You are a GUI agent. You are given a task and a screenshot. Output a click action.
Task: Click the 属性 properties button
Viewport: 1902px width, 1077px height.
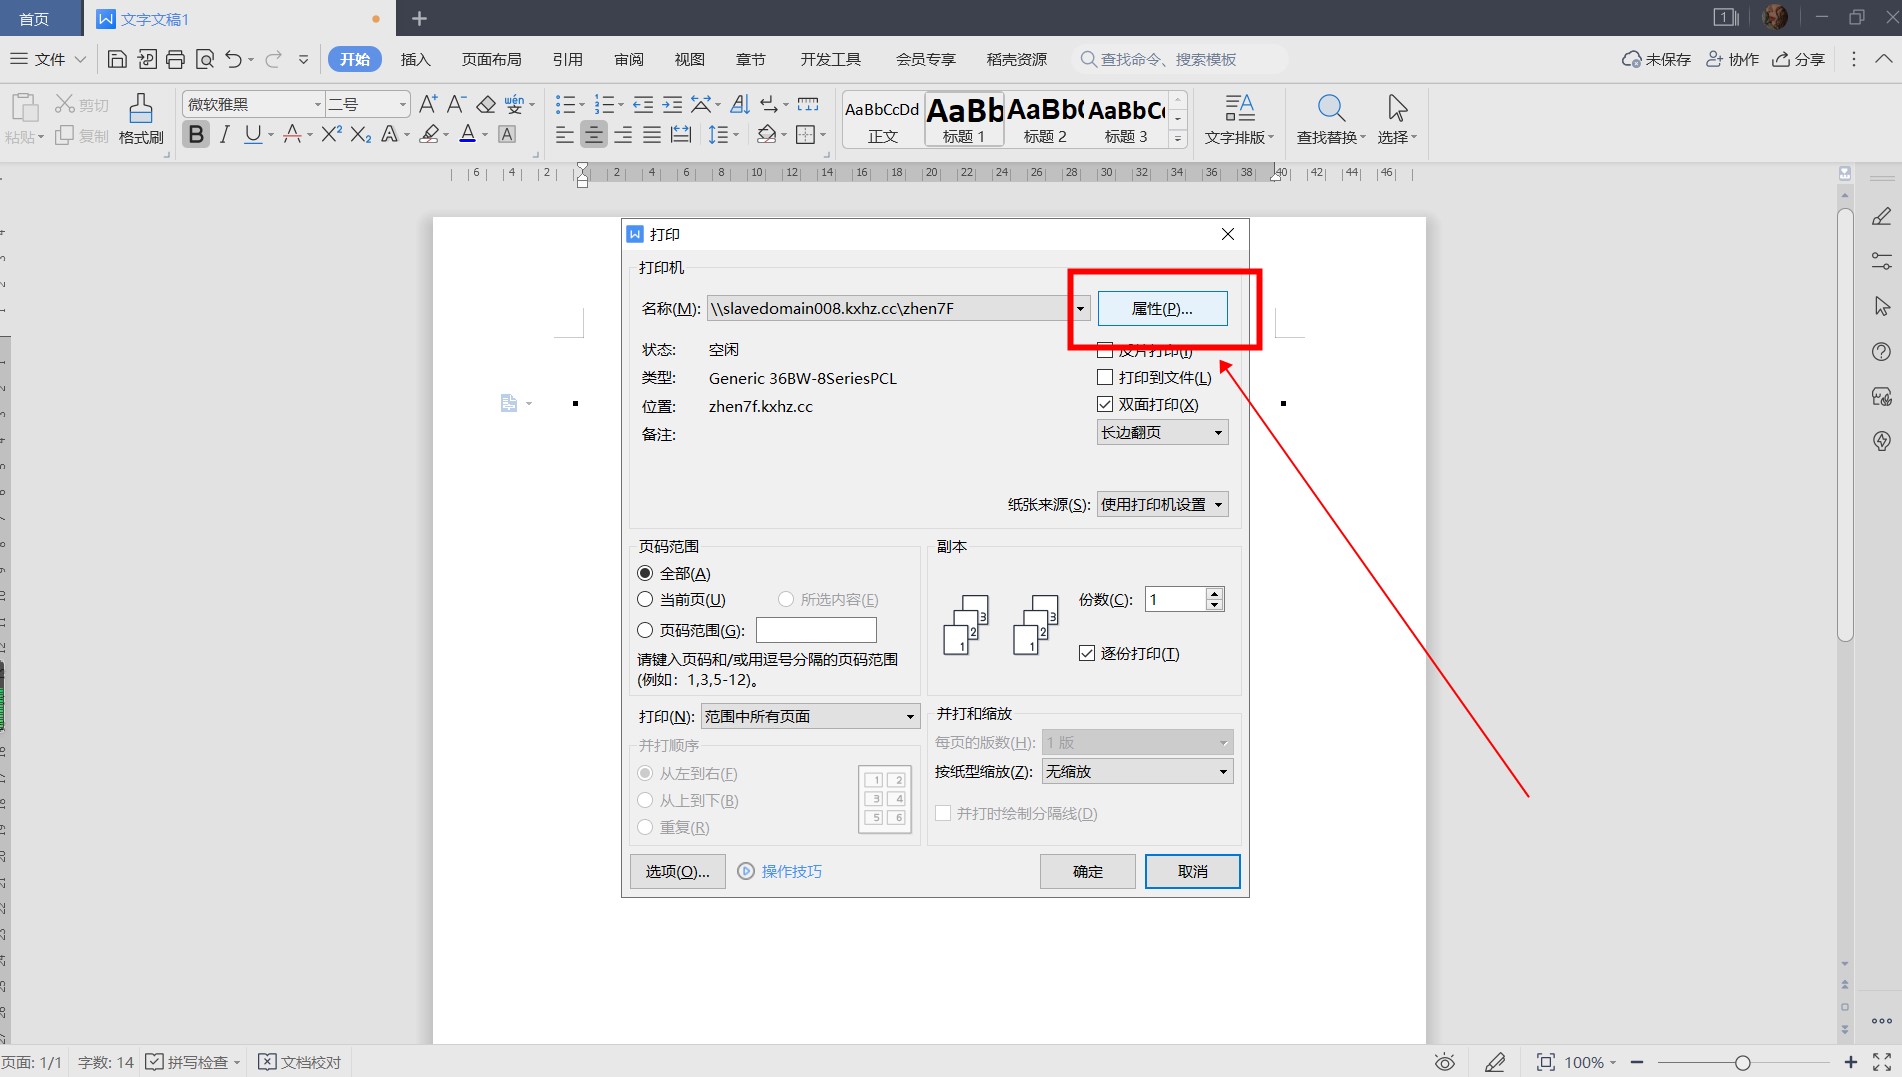[1162, 309]
